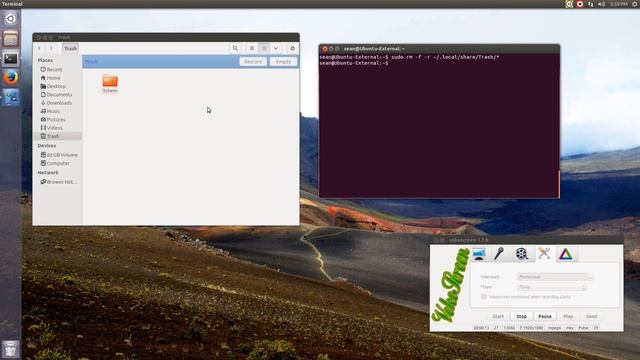Click Empty in the Trash info bar
This screenshot has width=640, height=360.
coord(283,62)
